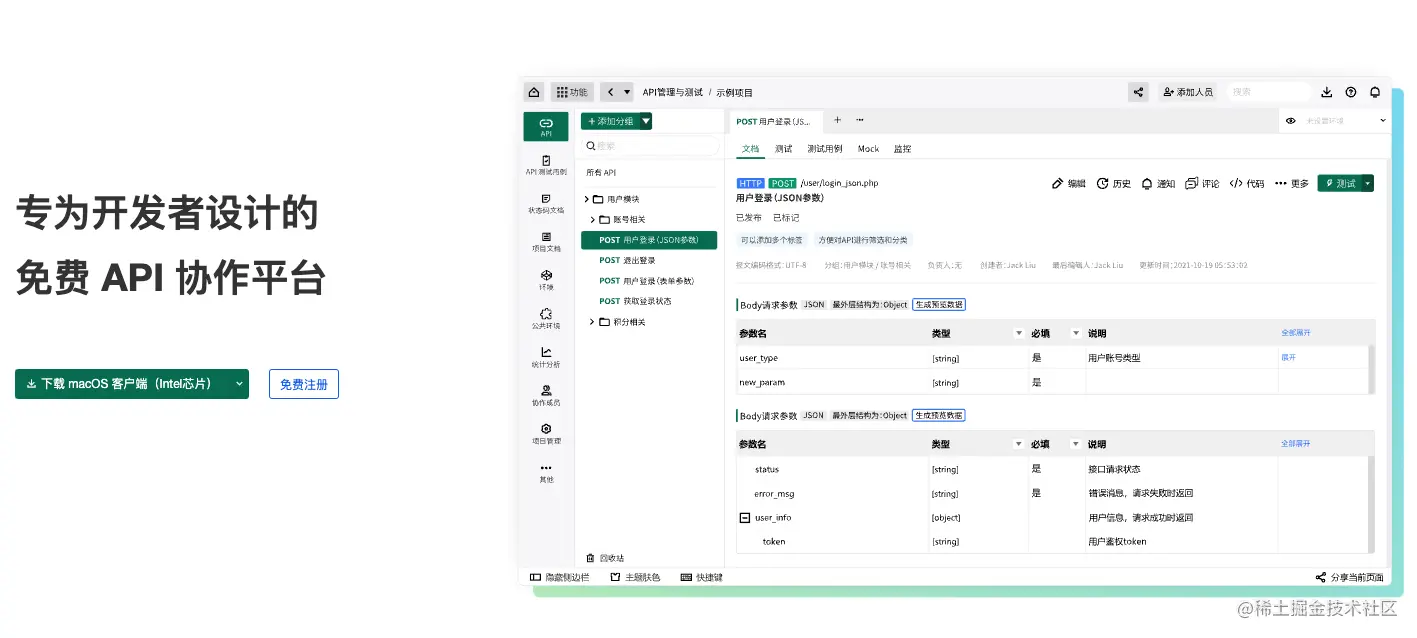Click 分享当前页面 at bottom right
Image resolution: width=1417 pixels, height=638 pixels.
pos(1350,577)
